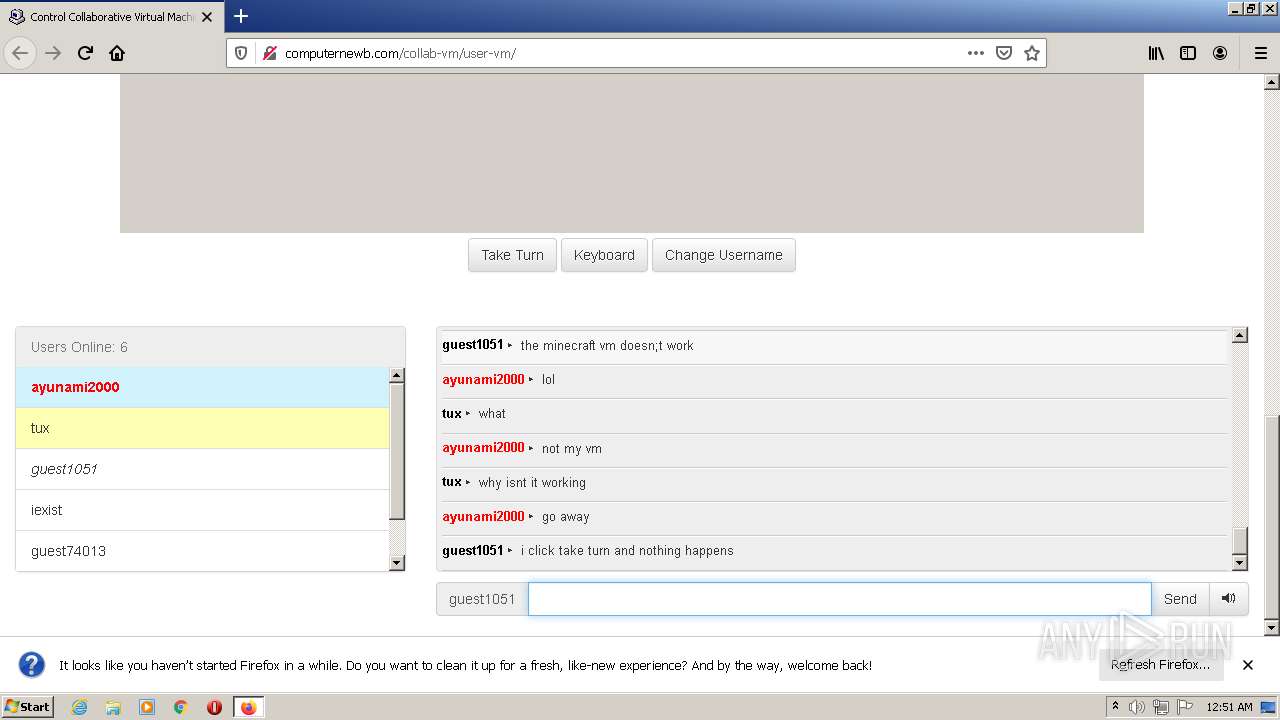The width and height of the screenshot is (1280, 720).
Task: Open the Firefox hamburger menu
Action: (1260, 53)
